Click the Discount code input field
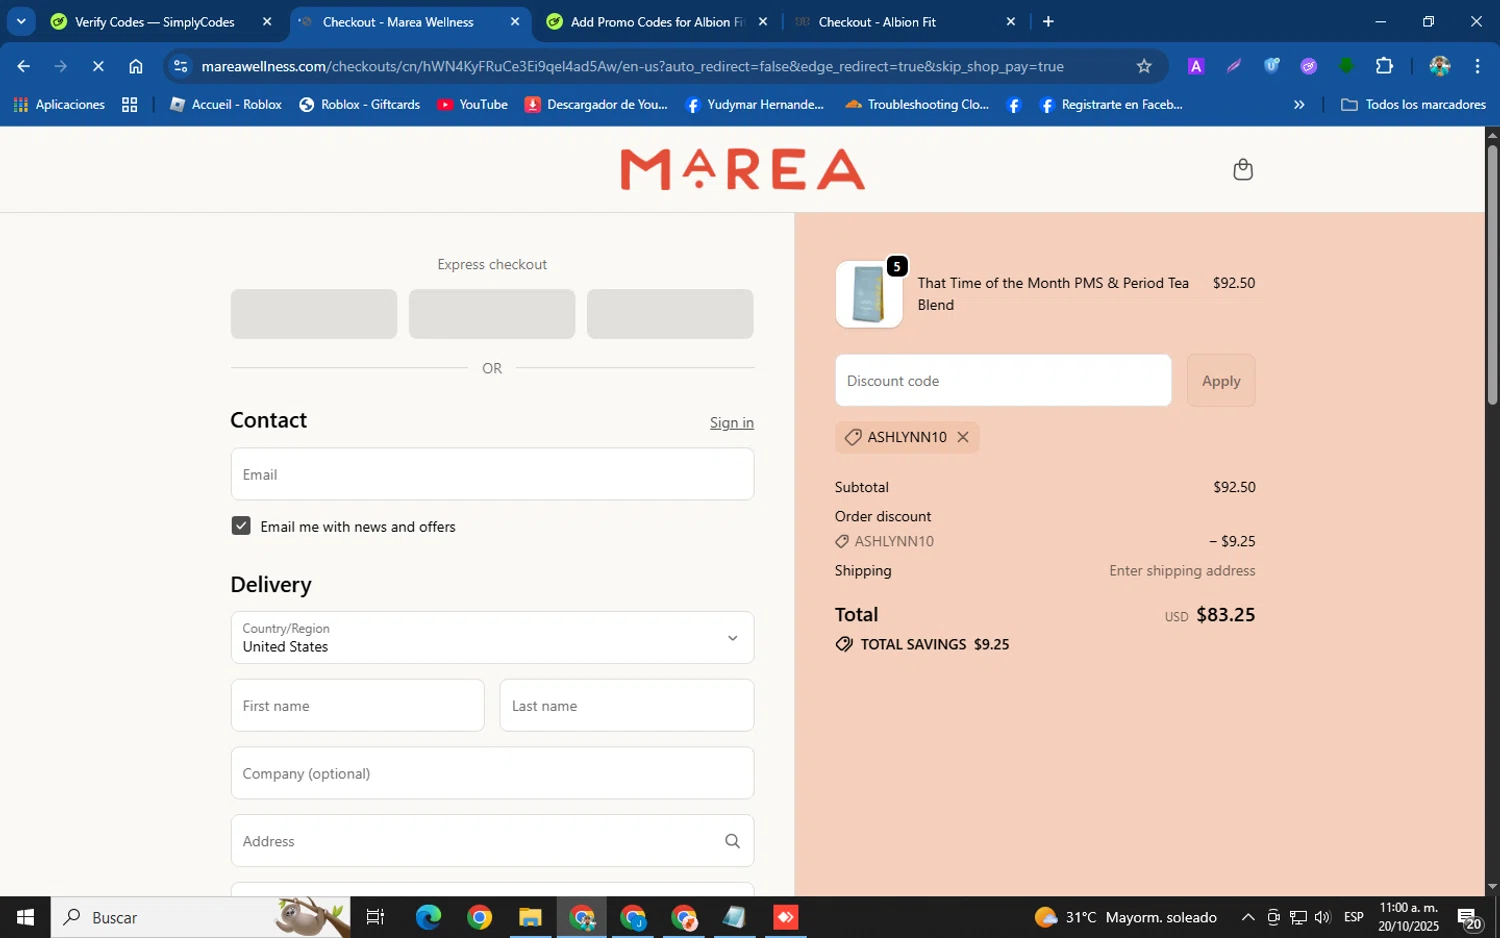Image resolution: width=1500 pixels, height=938 pixels. coord(1003,380)
